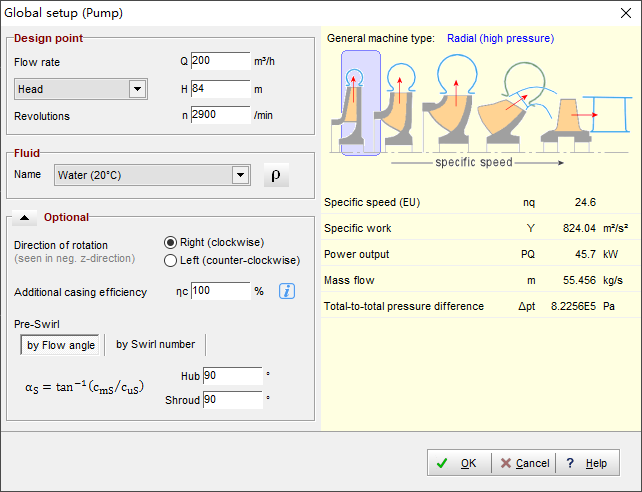Click the Cancel button
The width and height of the screenshot is (642, 492).
point(524,463)
